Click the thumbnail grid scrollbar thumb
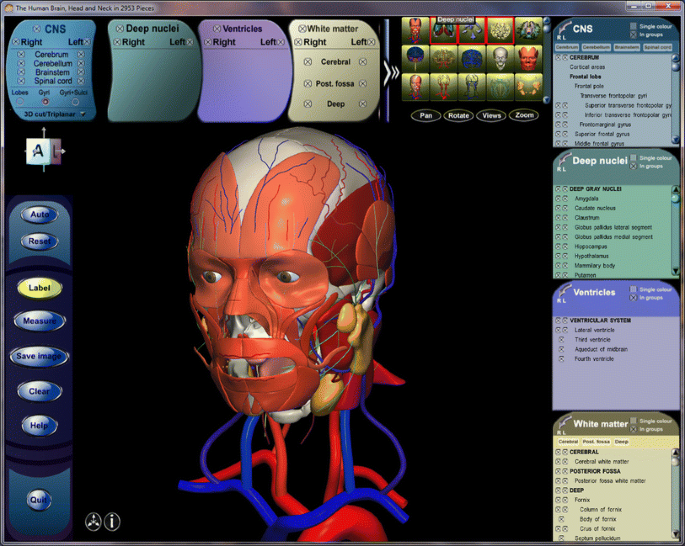The image size is (685, 546). [546, 28]
